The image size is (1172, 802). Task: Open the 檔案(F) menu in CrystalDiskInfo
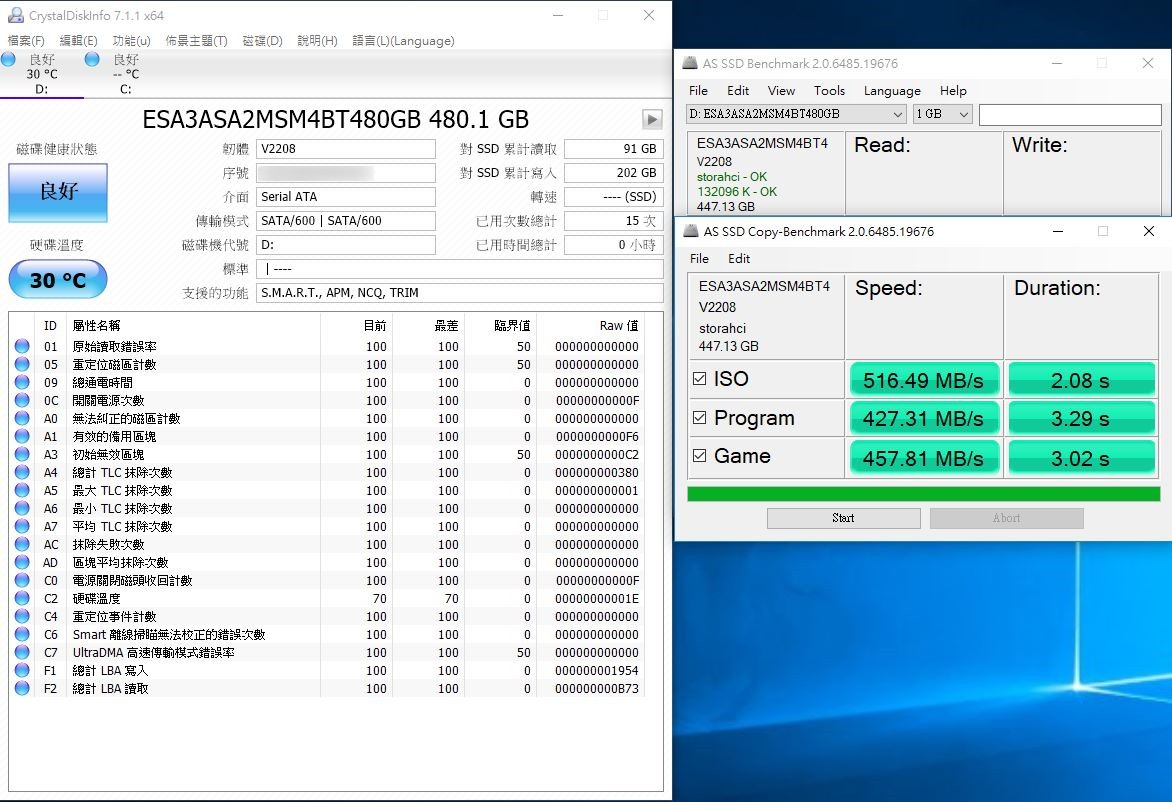(26, 40)
